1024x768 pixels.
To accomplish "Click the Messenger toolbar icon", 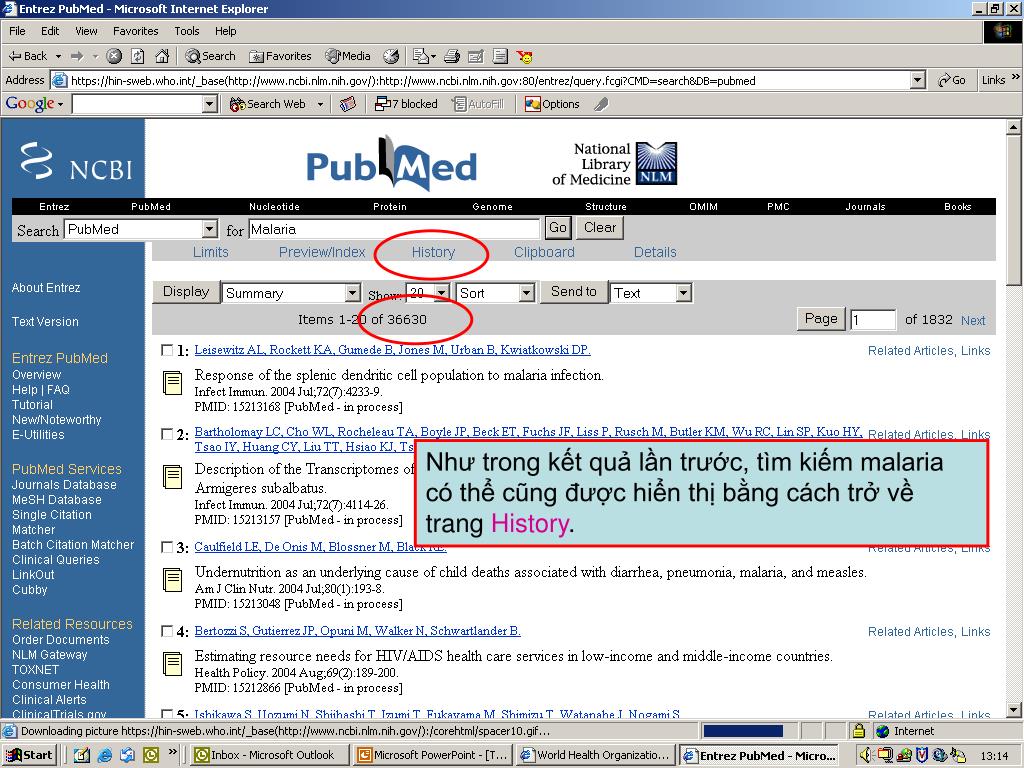I will point(524,56).
